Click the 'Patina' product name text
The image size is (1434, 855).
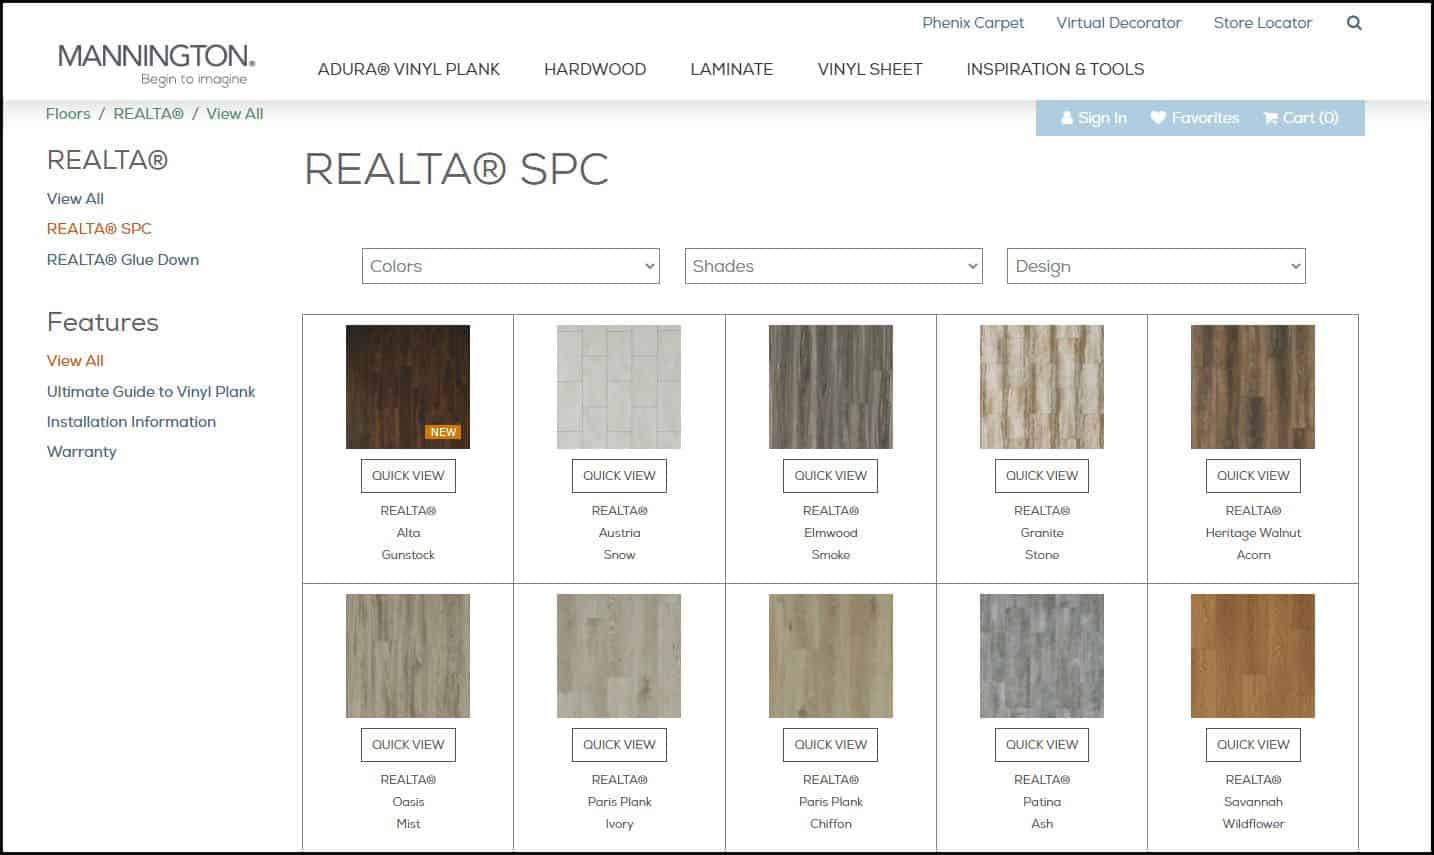[x=1042, y=802]
